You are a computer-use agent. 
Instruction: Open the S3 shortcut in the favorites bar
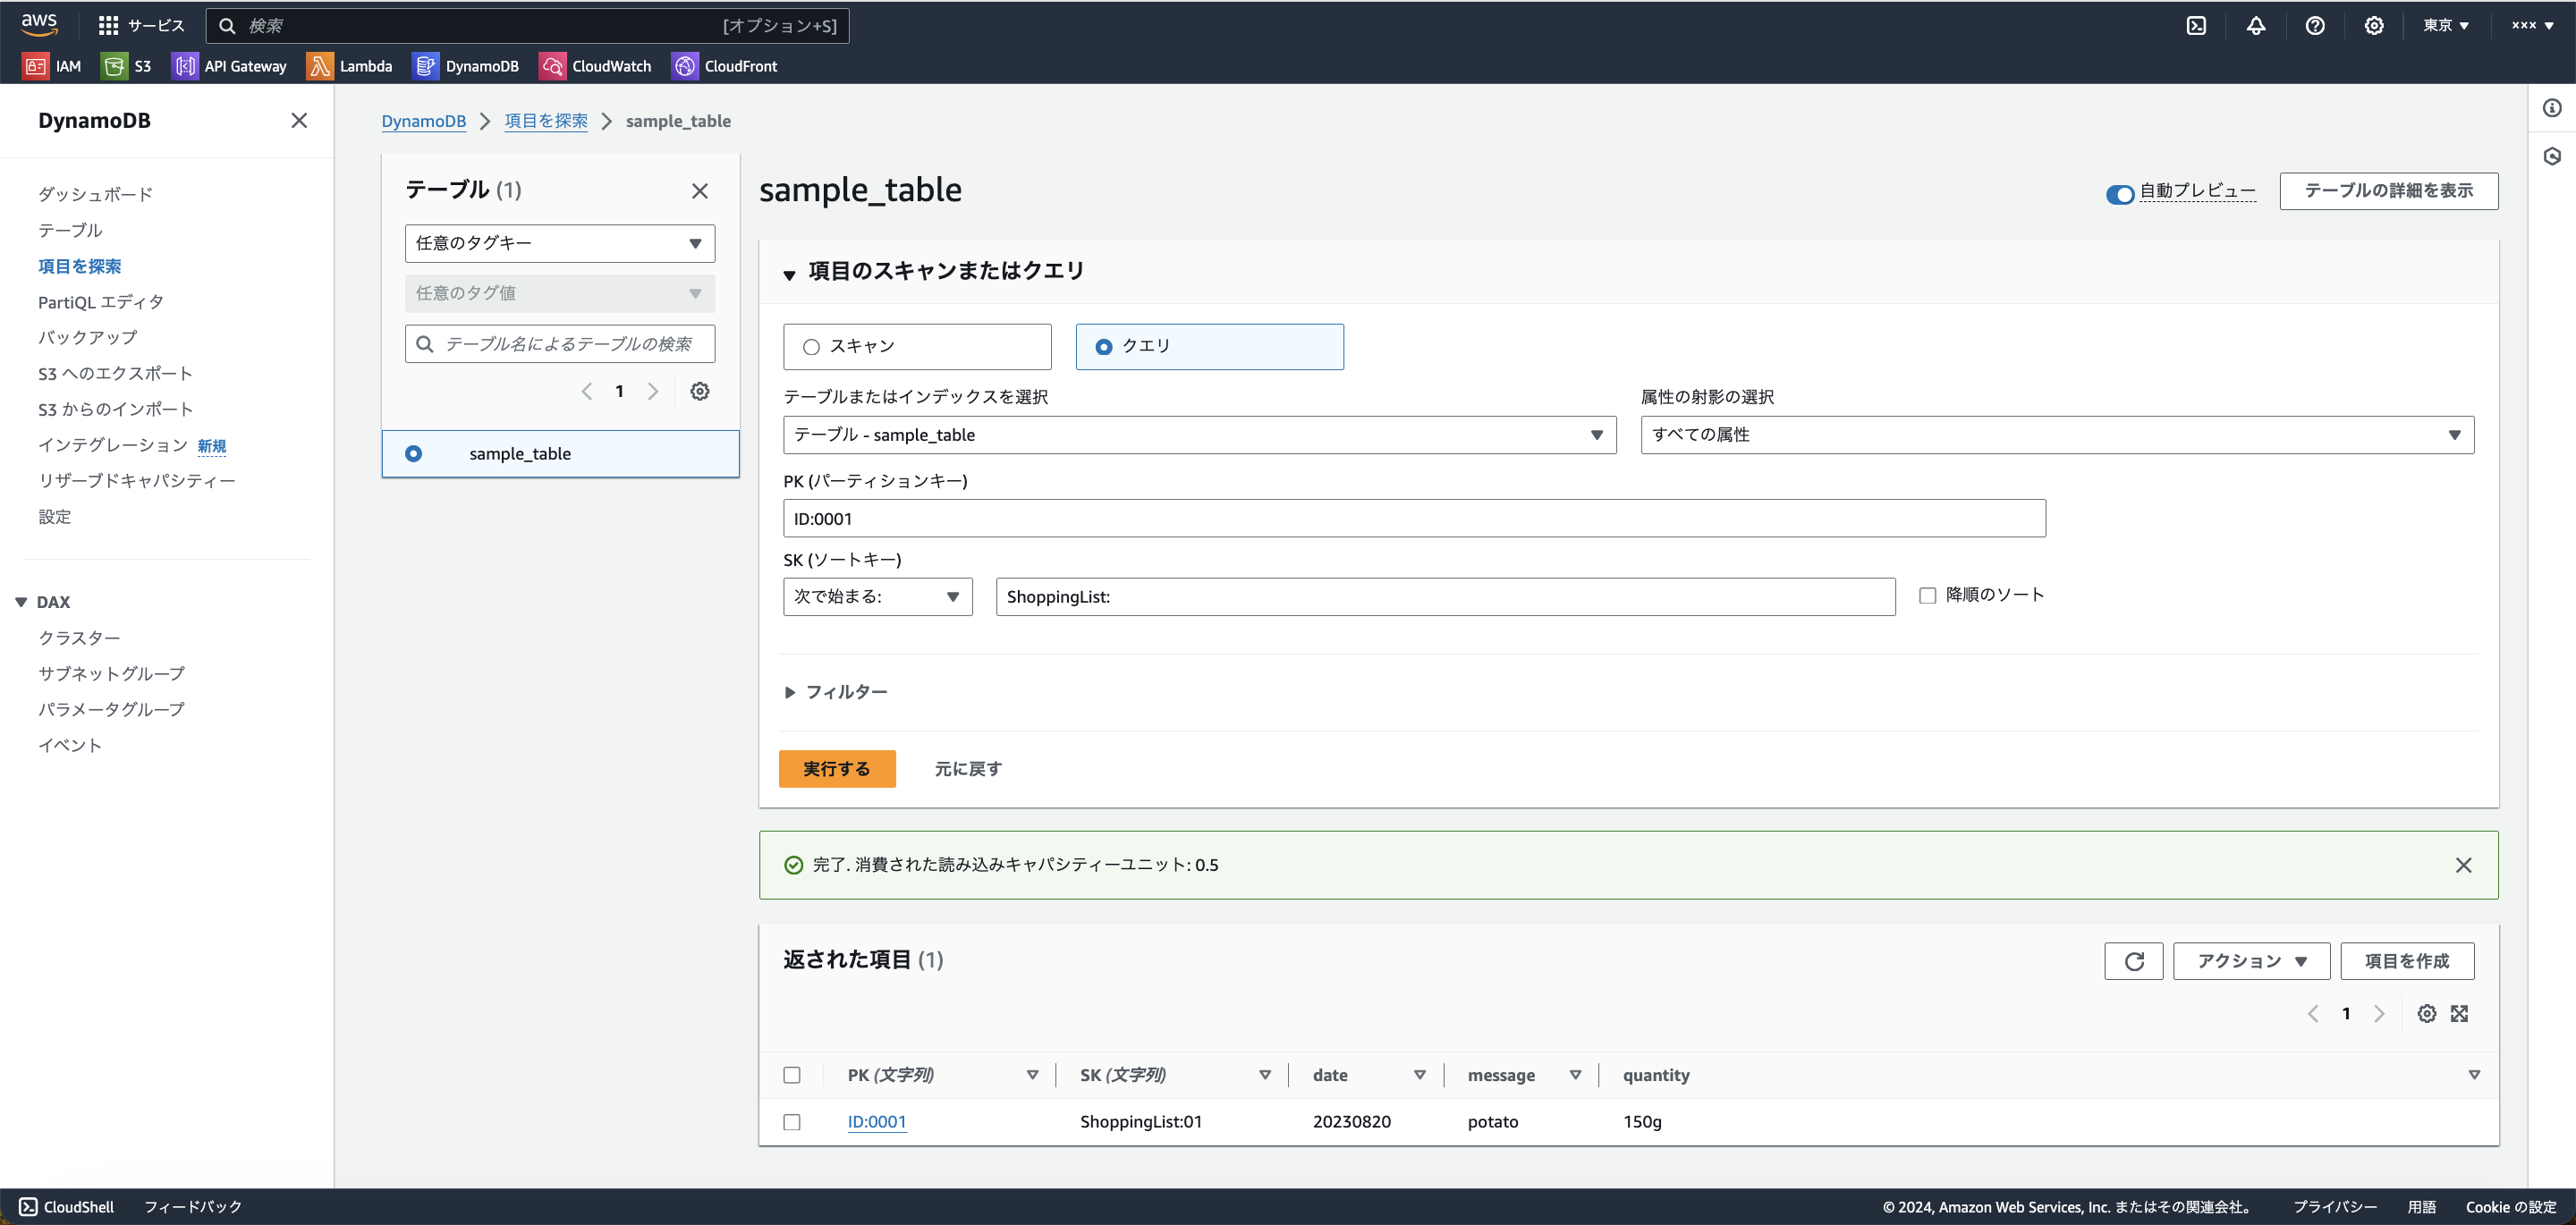(126, 66)
